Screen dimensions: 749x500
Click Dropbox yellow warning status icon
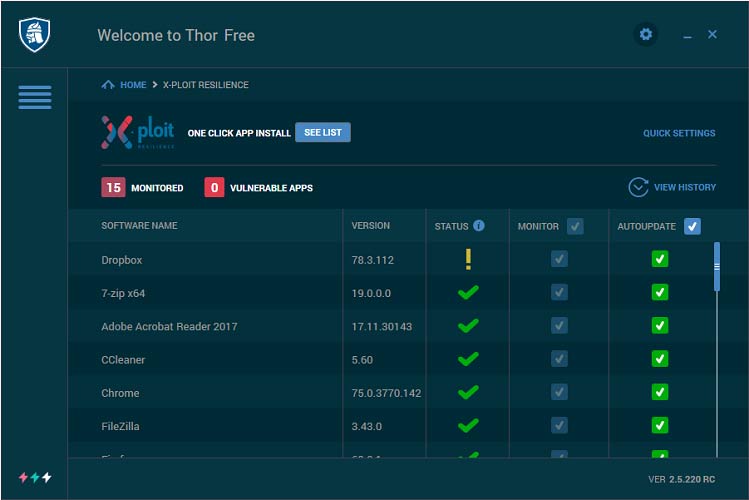tap(468, 259)
